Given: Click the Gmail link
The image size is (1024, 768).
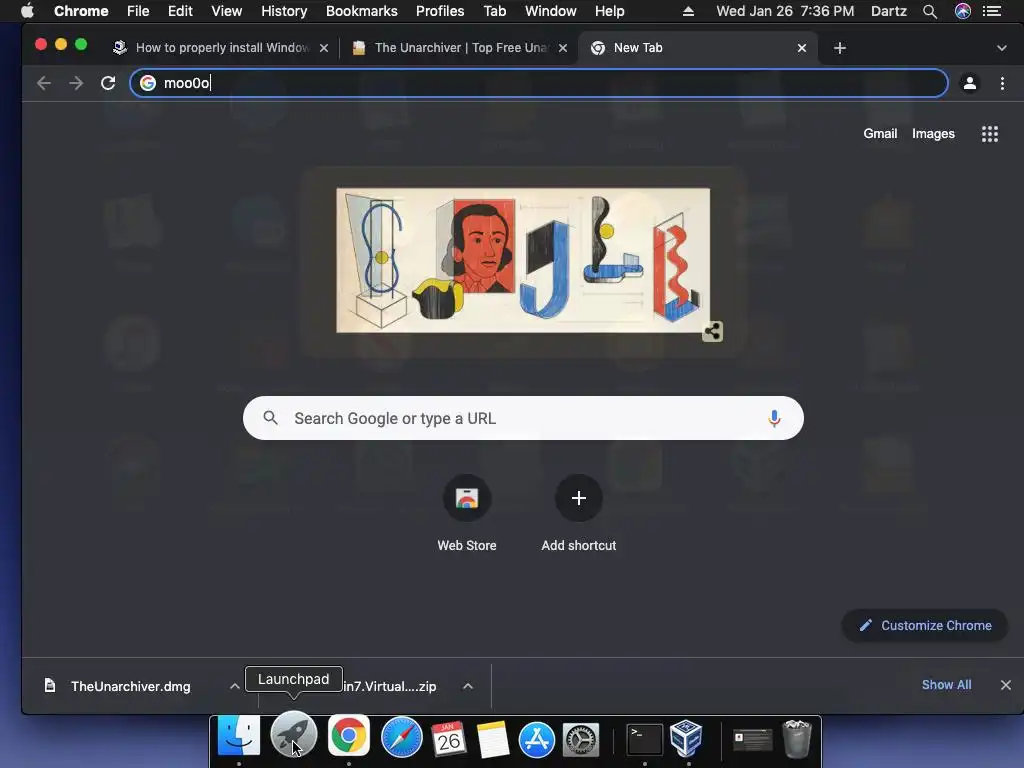Looking at the screenshot, I should pos(880,134).
